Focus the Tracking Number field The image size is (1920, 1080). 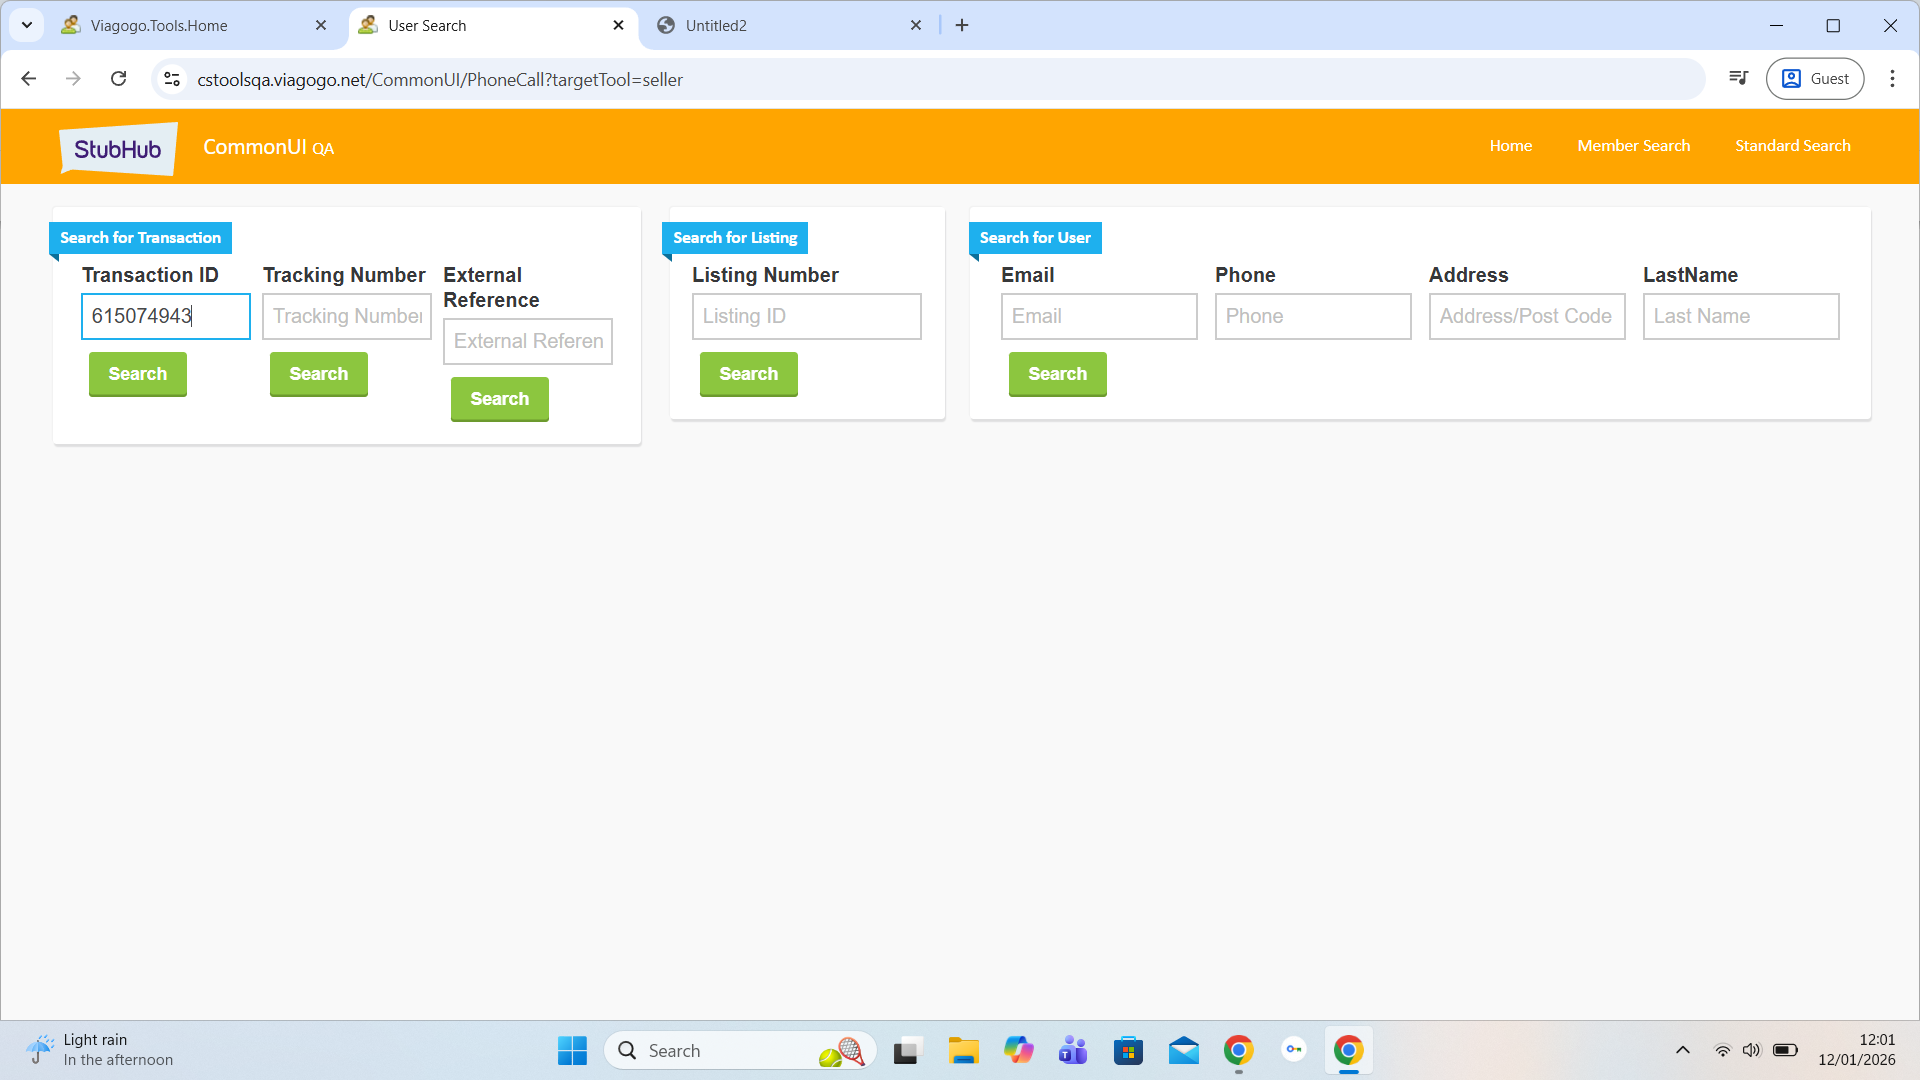tap(346, 316)
